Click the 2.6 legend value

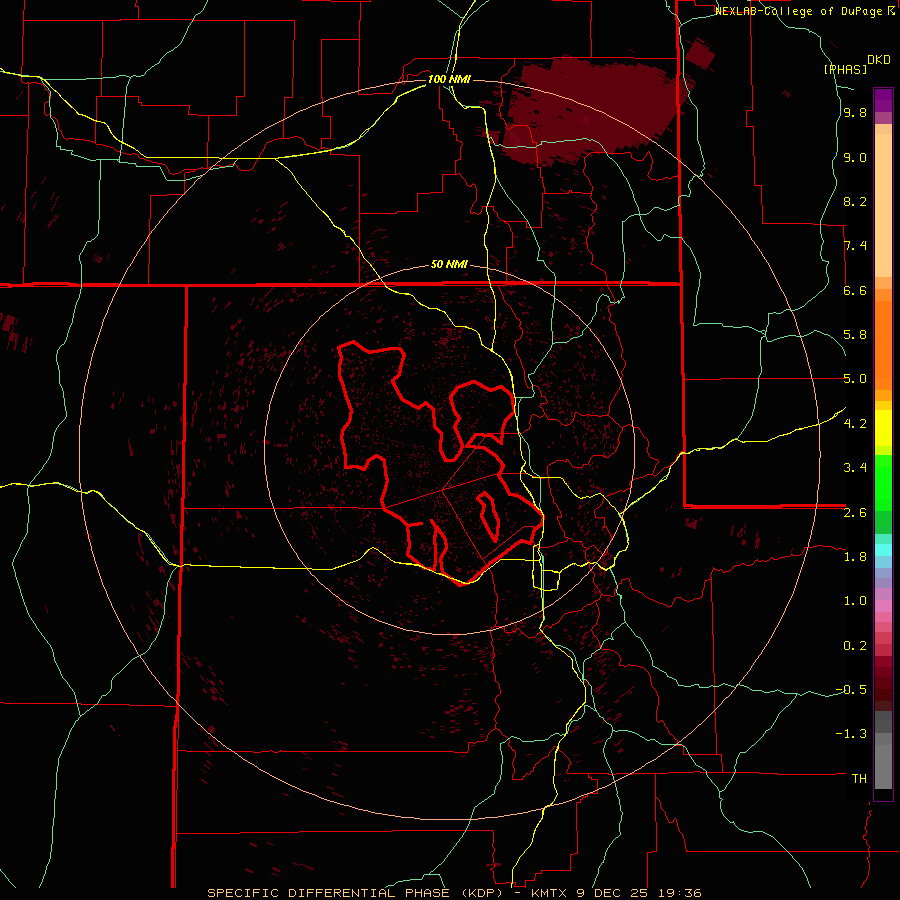(855, 512)
